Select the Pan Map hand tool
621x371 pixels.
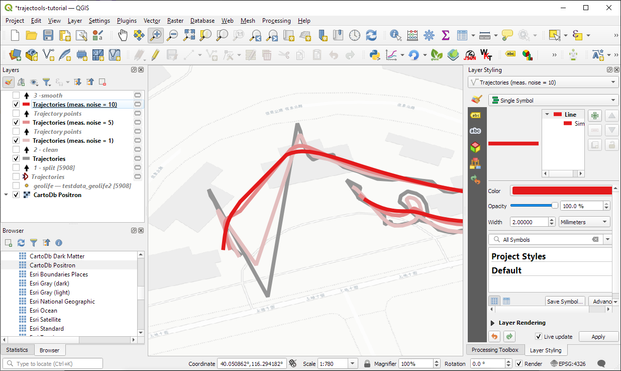click(x=123, y=35)
